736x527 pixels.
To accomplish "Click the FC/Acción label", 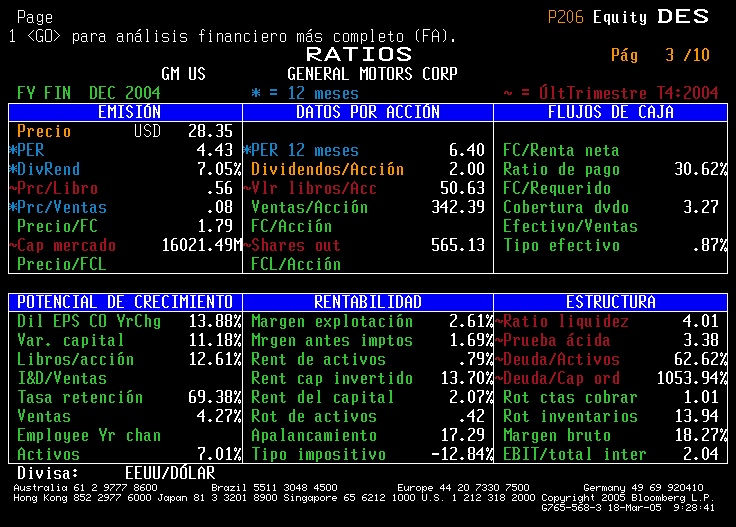I will point(291,226).
